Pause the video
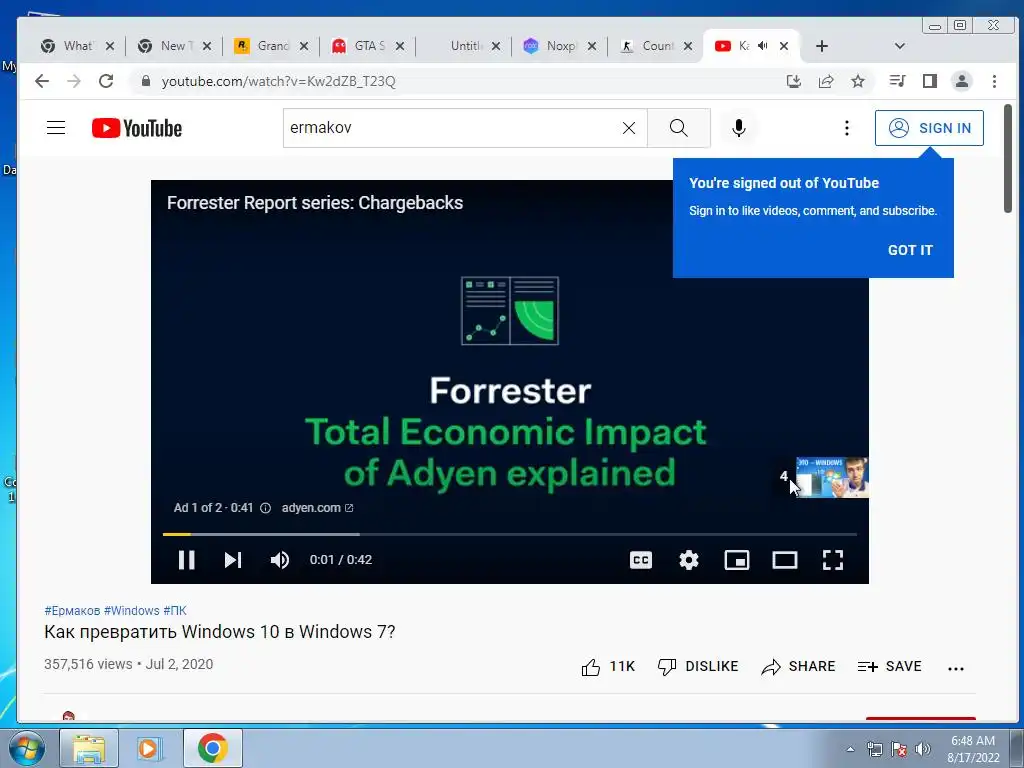The height and width of the screenshot is (768, 1024). 187,560
